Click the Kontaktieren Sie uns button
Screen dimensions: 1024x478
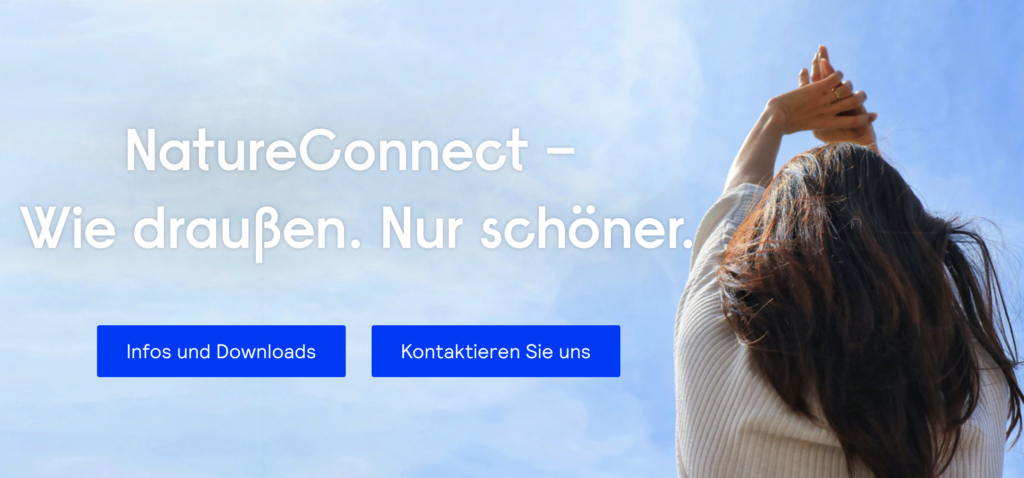click(x=496, y=351)
